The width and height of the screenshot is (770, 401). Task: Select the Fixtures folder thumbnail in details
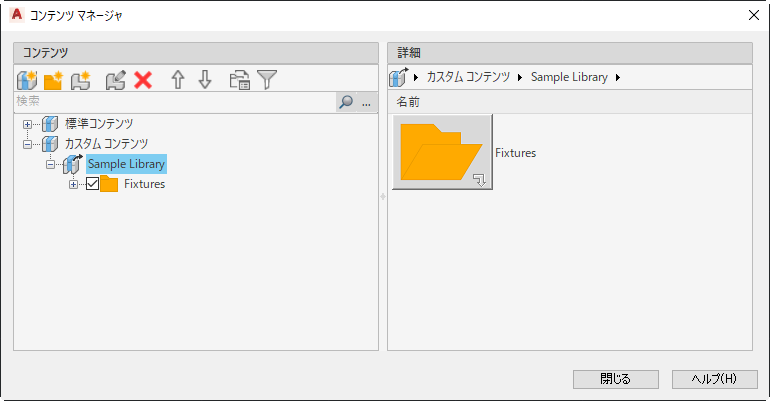click(x=442, y=152)
